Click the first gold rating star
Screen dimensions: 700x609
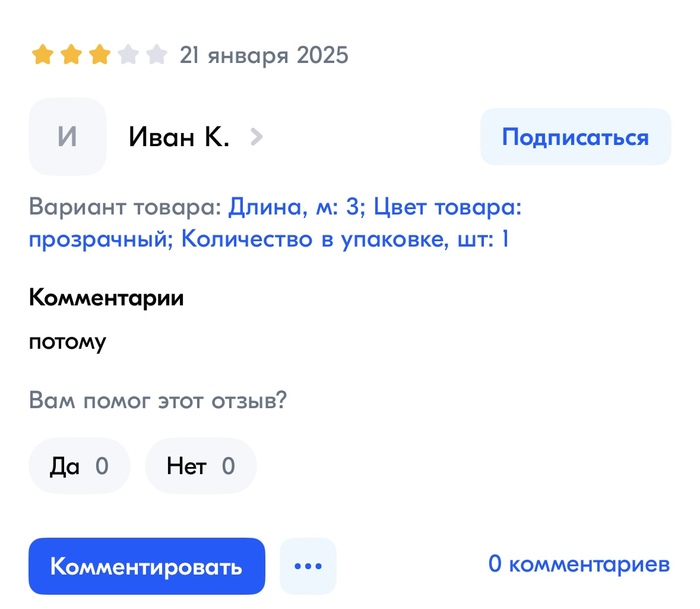[x=43, y=54]
